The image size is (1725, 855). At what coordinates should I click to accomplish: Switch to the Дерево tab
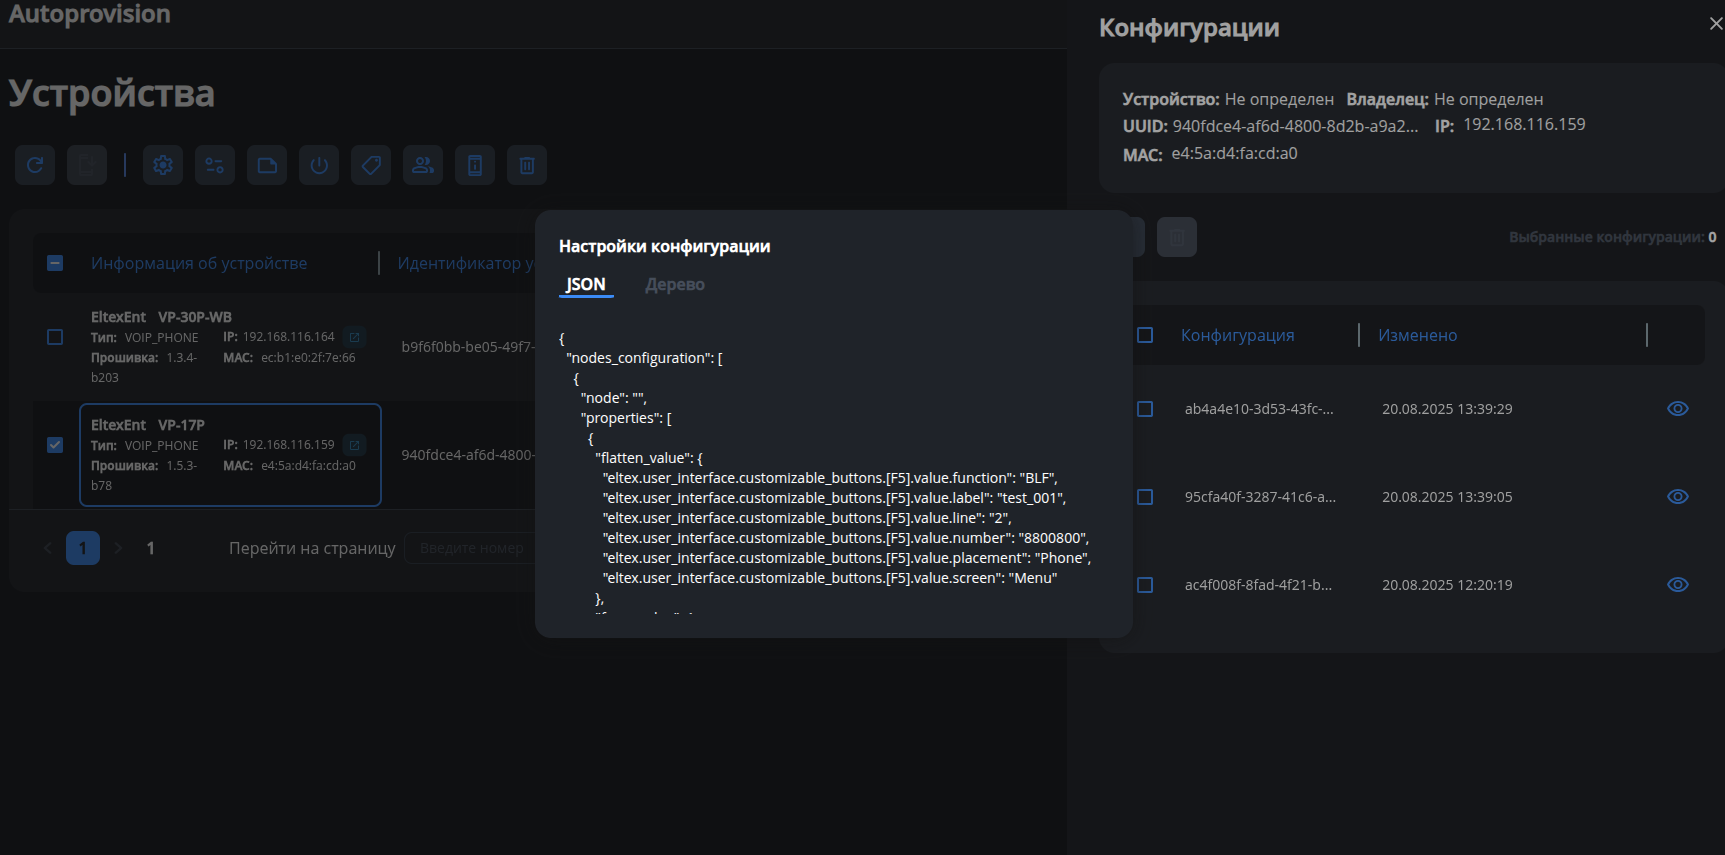point(674,285)
